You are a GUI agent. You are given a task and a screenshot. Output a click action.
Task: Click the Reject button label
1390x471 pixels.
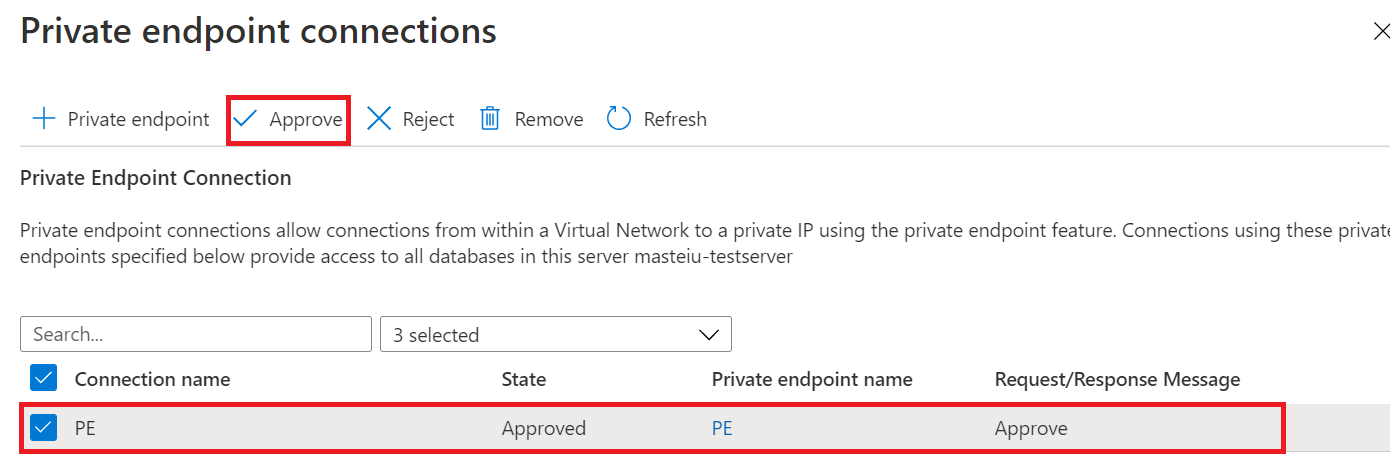click(x=428, y=119)
